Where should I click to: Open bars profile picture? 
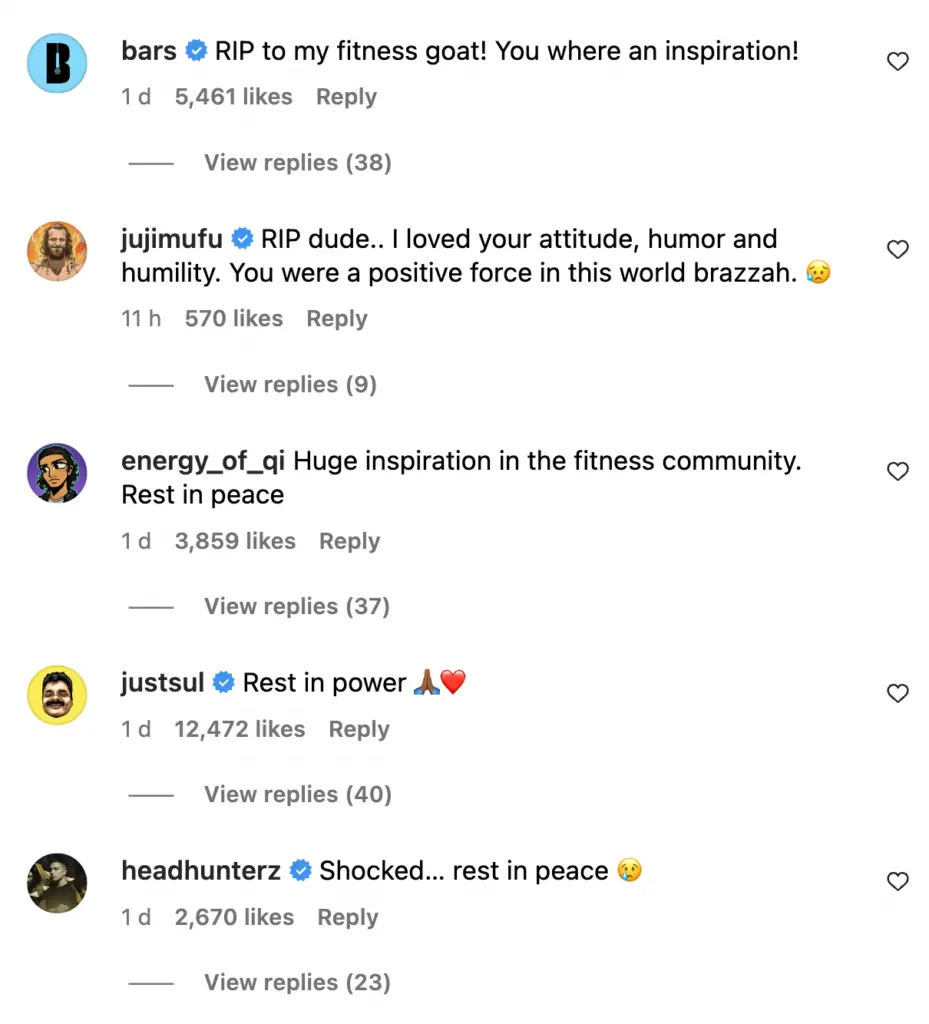pos(57,62)
